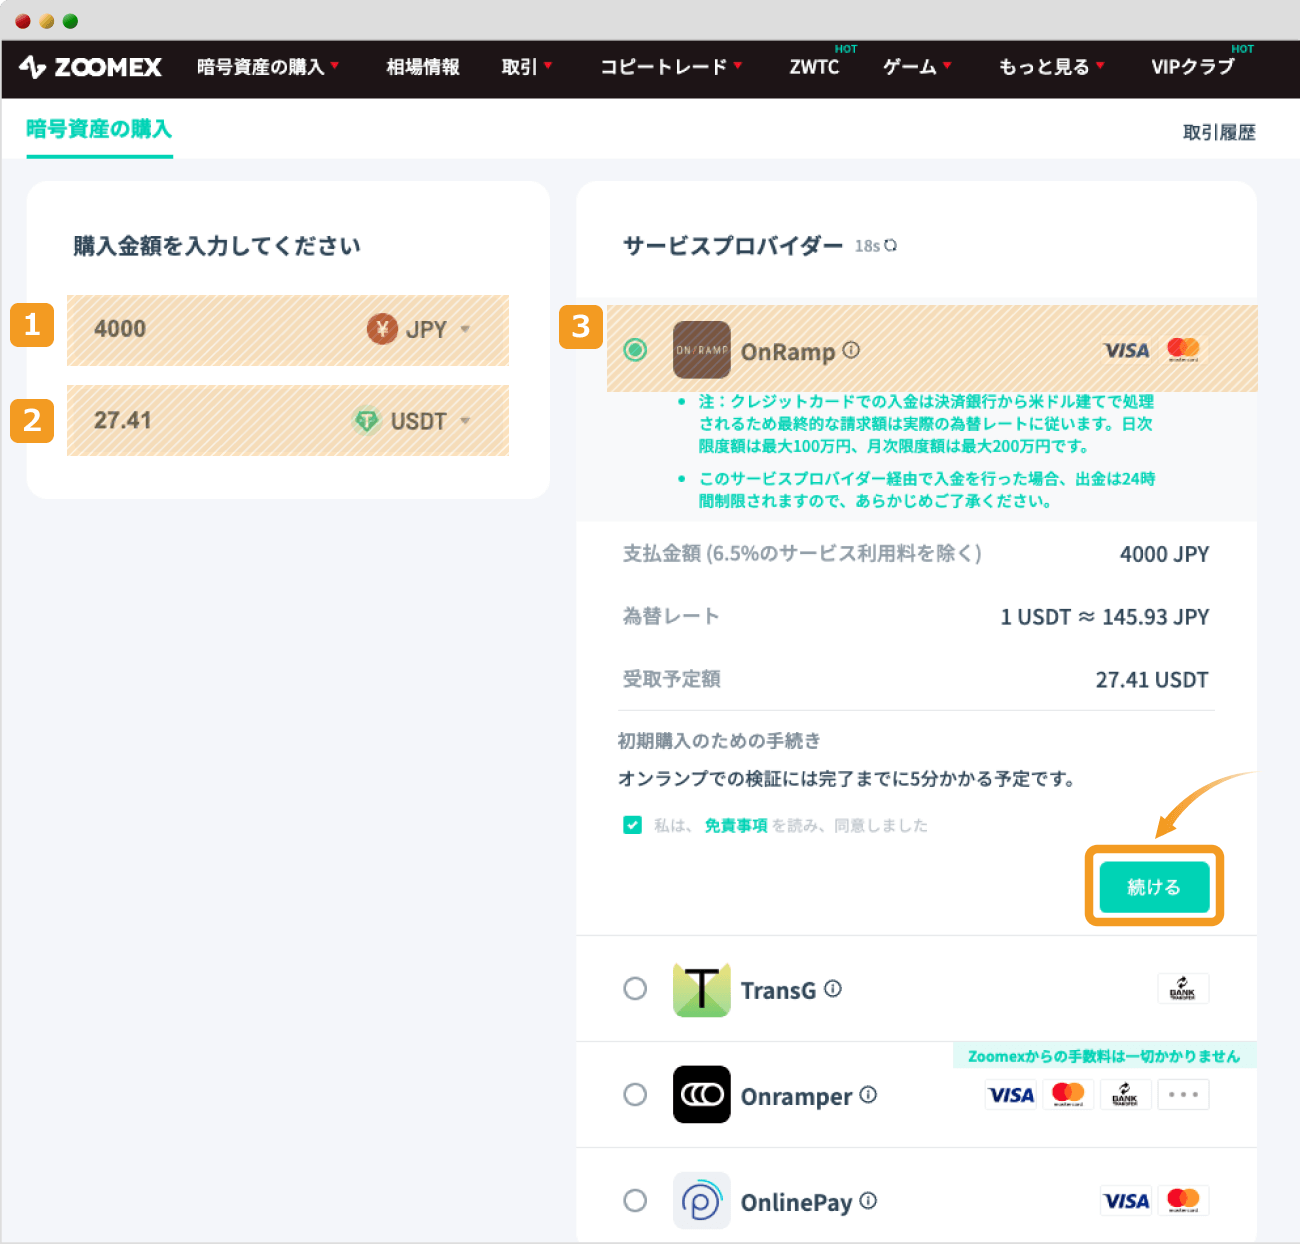Image resolution: width=1300 pixels, height=1244 pixels.
Task: Select the OnRamp radio button
Action: (x=635, y=350)
